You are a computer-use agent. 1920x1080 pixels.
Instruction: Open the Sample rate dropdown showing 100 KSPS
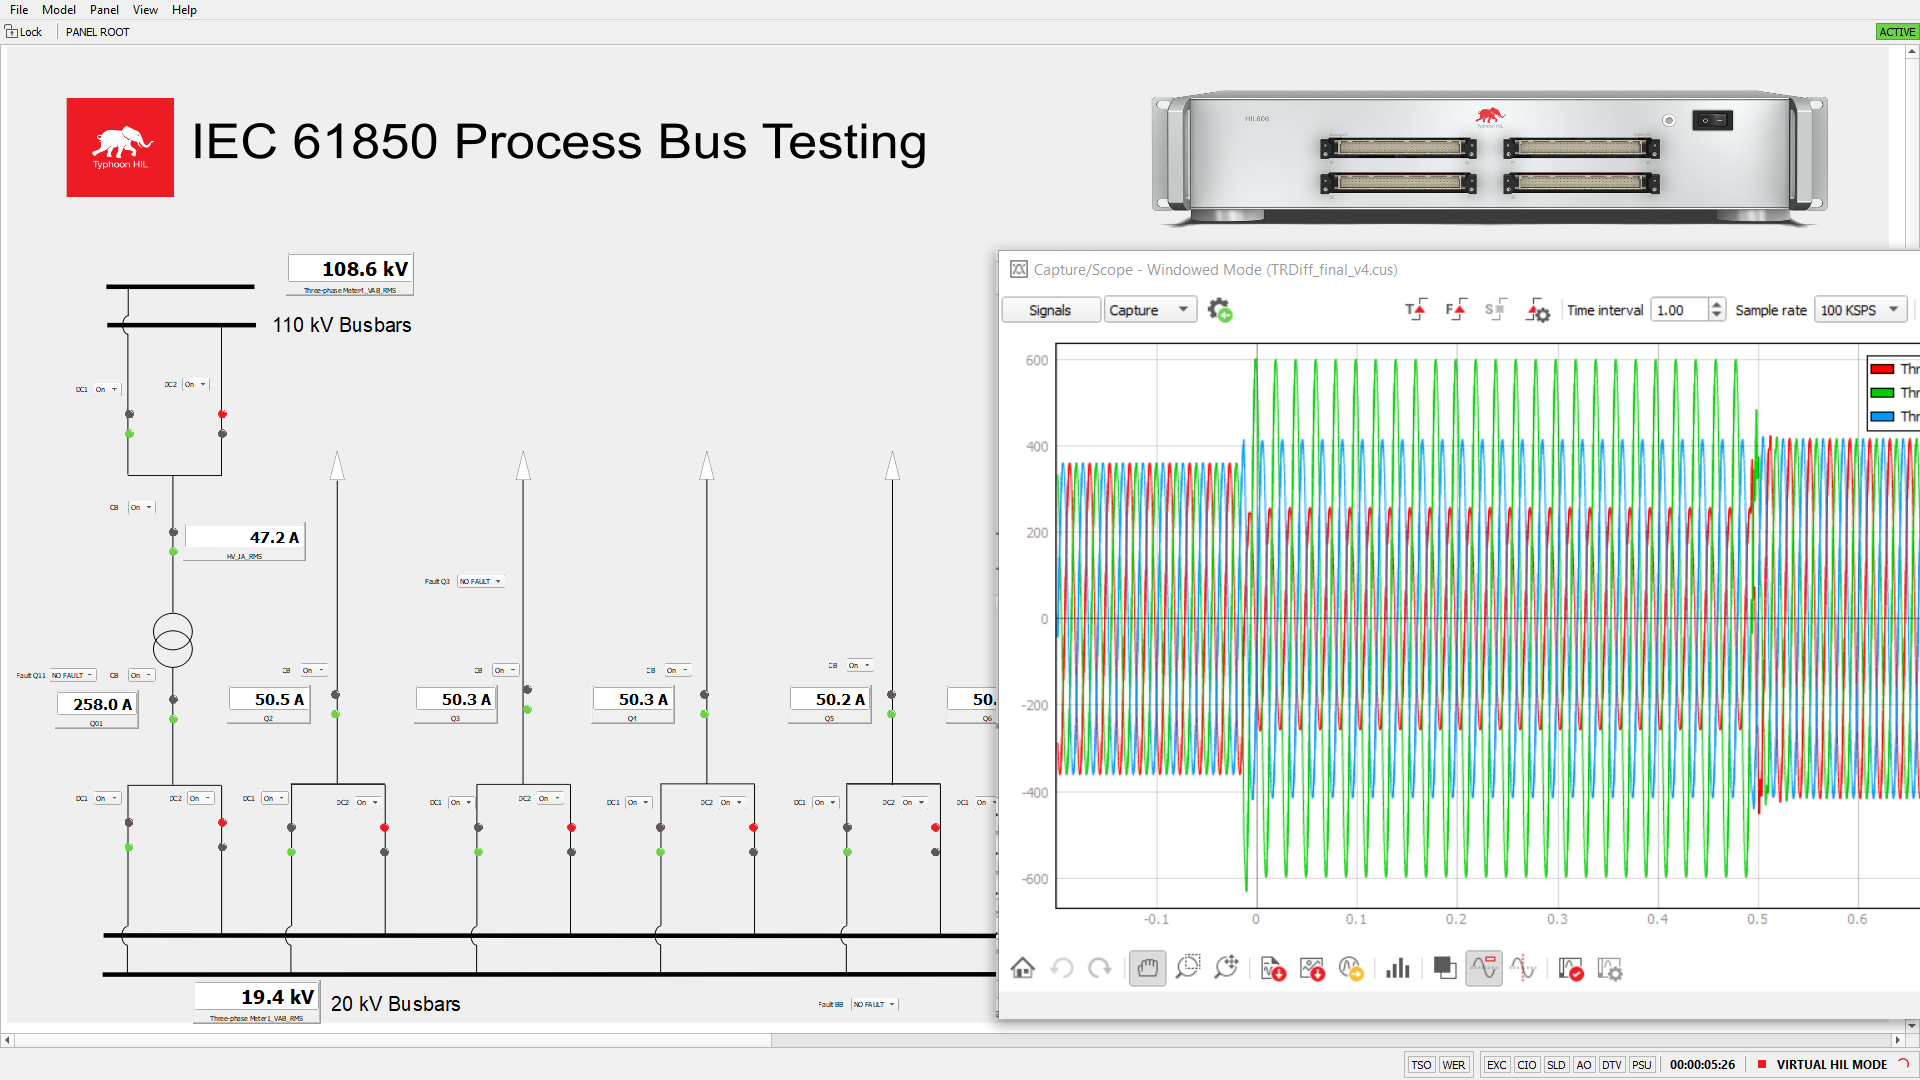[1860, 310]
